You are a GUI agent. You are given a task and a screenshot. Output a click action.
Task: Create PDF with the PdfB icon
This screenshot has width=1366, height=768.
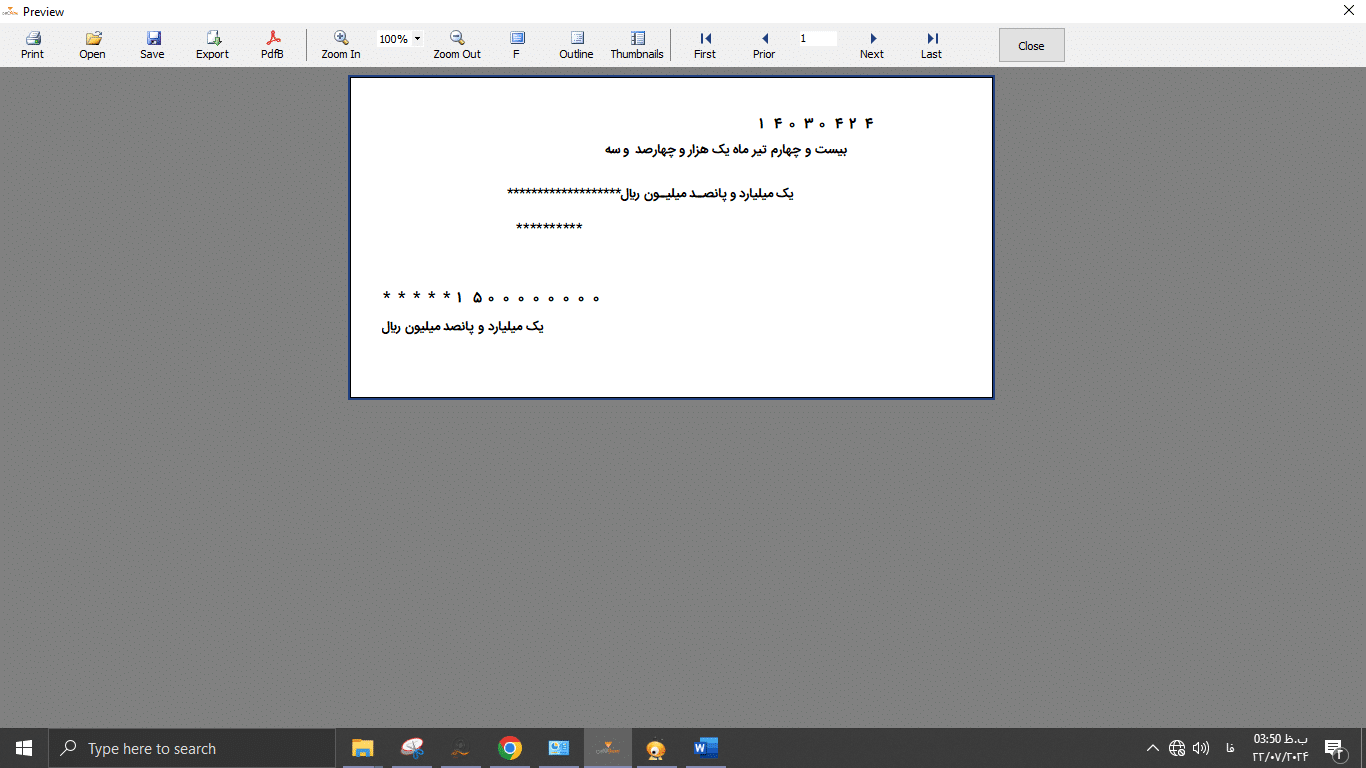(272, 45)
